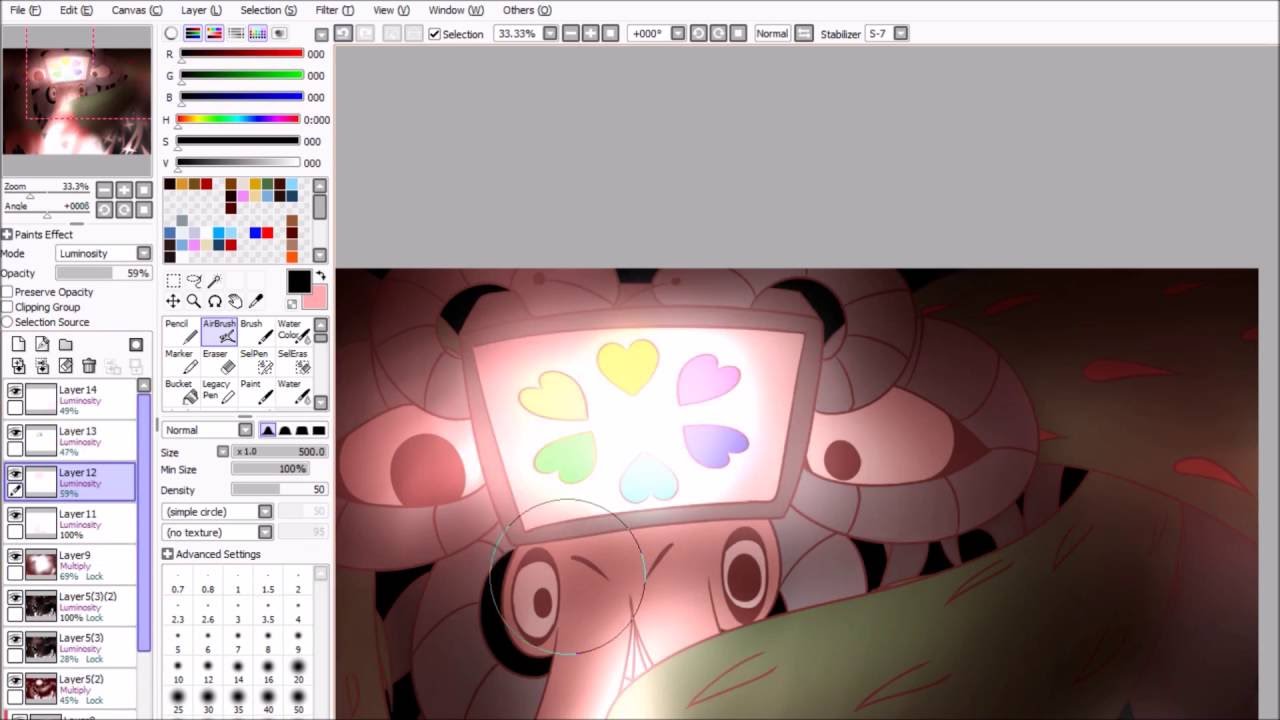Open the zoom percentage dropdown in toolbar

550,34
